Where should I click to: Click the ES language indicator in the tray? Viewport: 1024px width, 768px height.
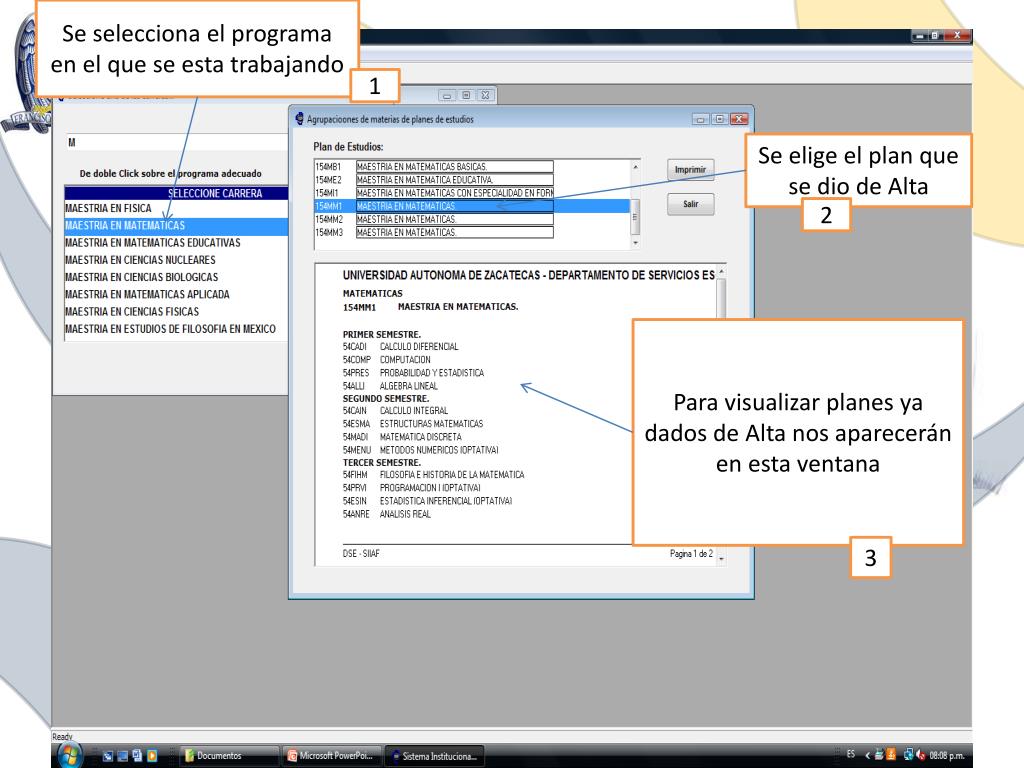coord(850,755)
